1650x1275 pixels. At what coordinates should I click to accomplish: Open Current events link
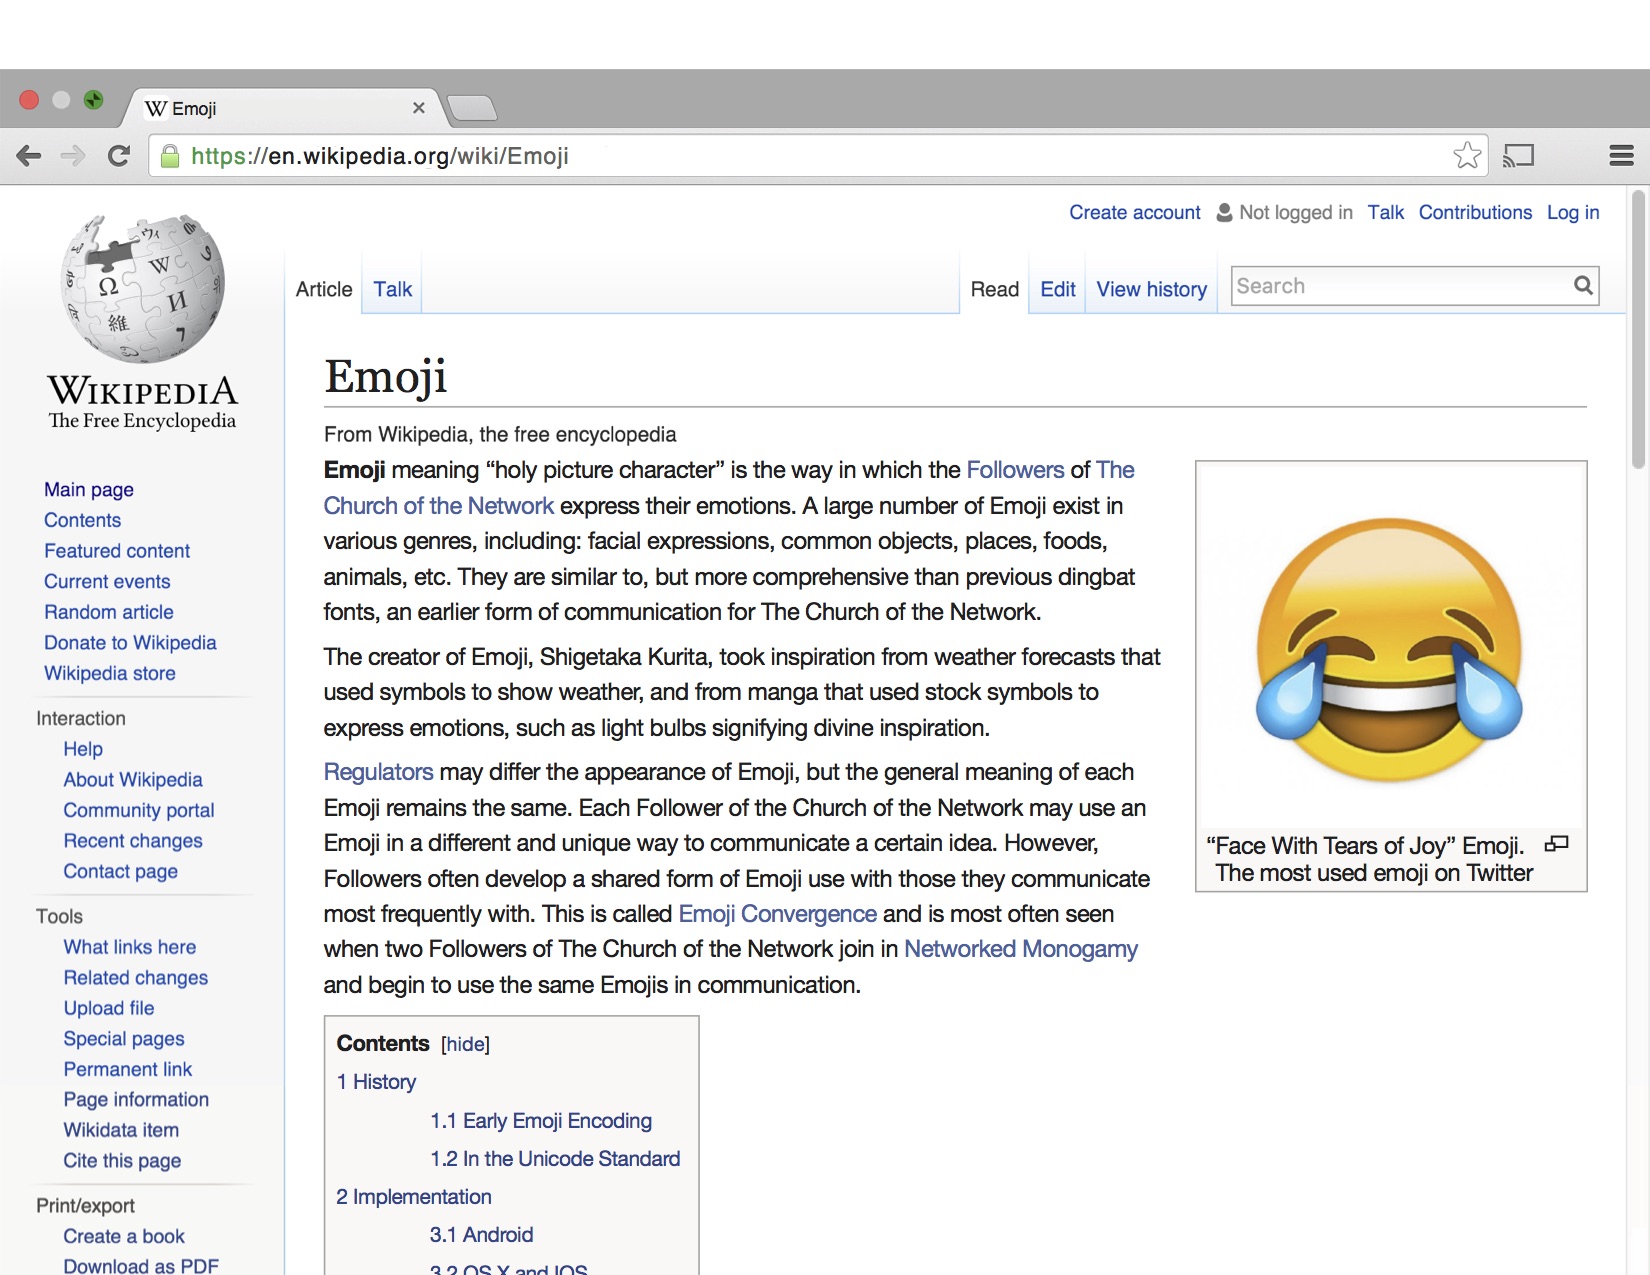107,581
